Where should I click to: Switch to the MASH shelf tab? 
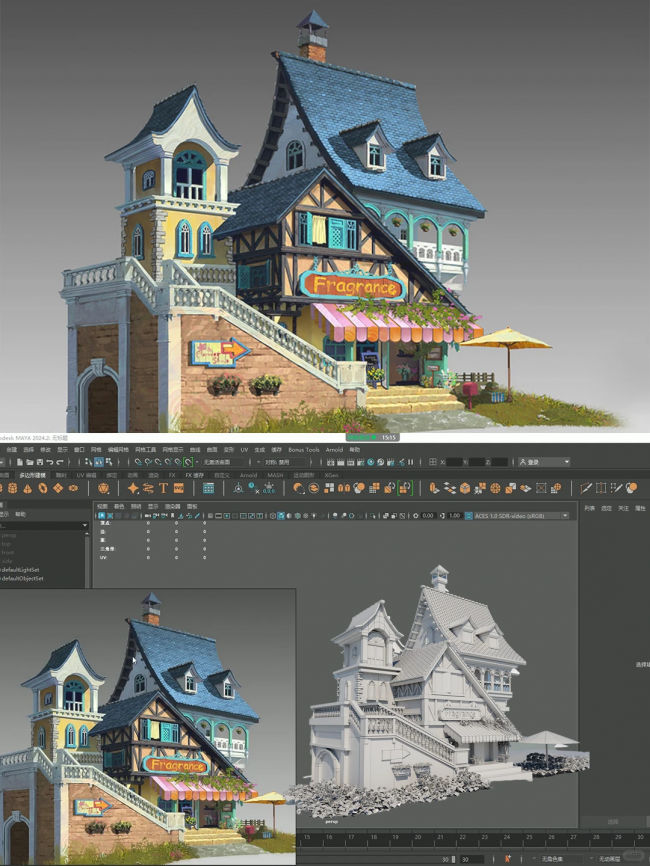(x=274, y=475)
